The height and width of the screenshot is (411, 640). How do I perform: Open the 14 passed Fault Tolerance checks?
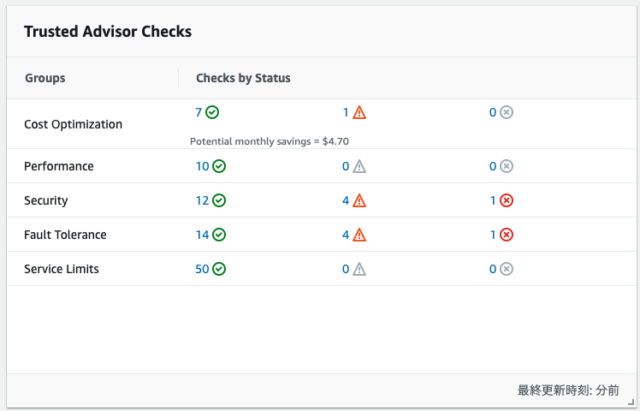tap(202, 235)
